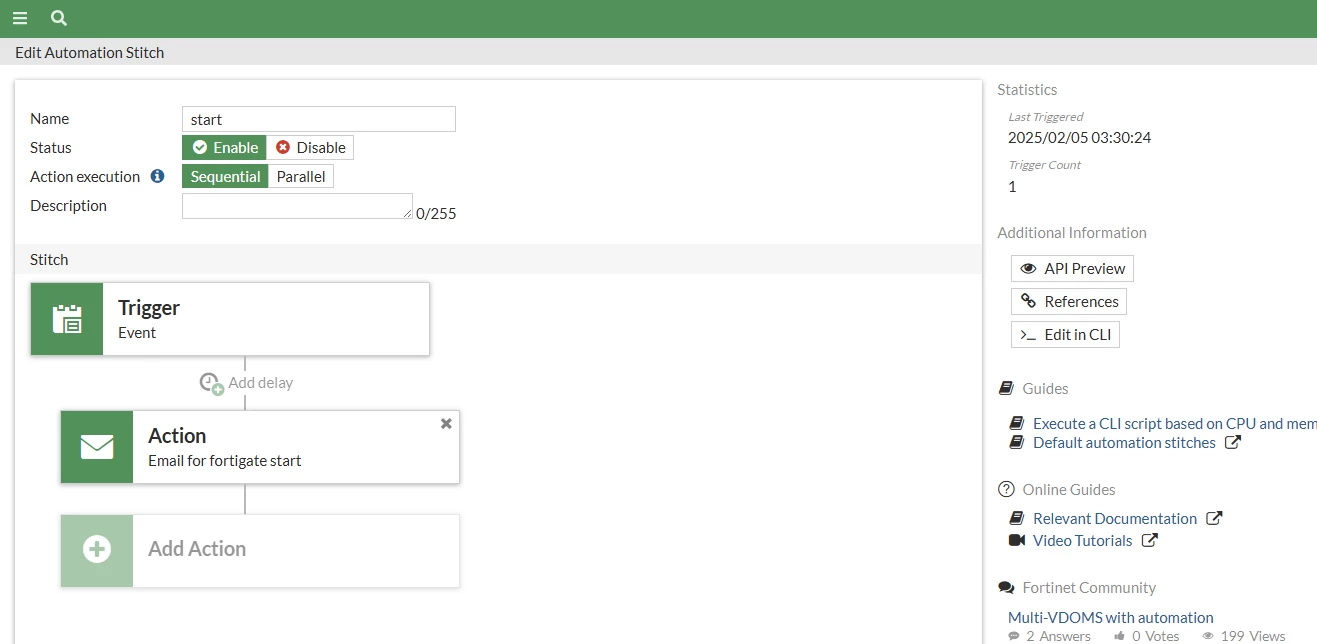
Task: Click the Fortinet Community chat icon
Action: [1006, 587]
